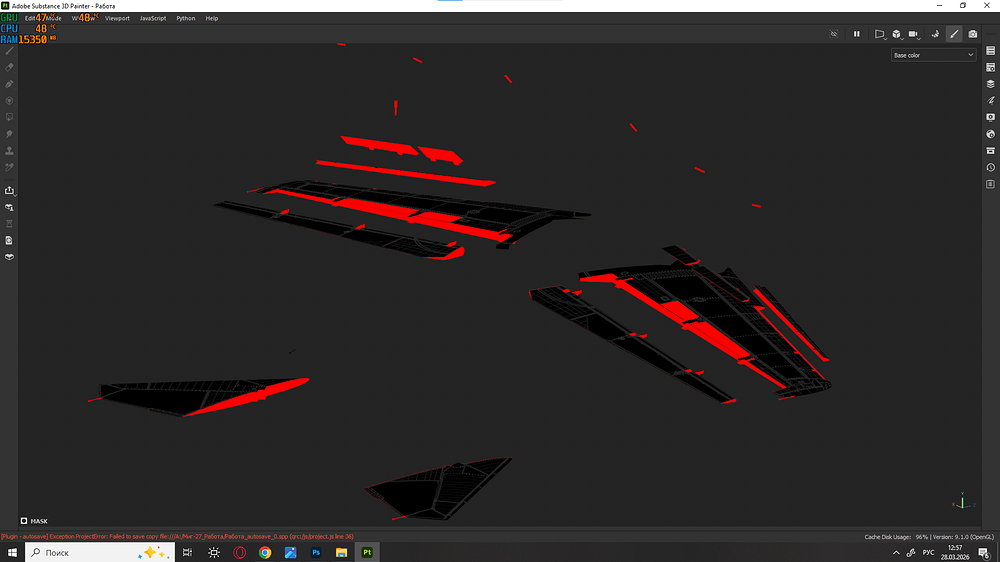Open the Shader settings sphere icon
Viewport: 1000px width, 562px height.
pos(990,134)
